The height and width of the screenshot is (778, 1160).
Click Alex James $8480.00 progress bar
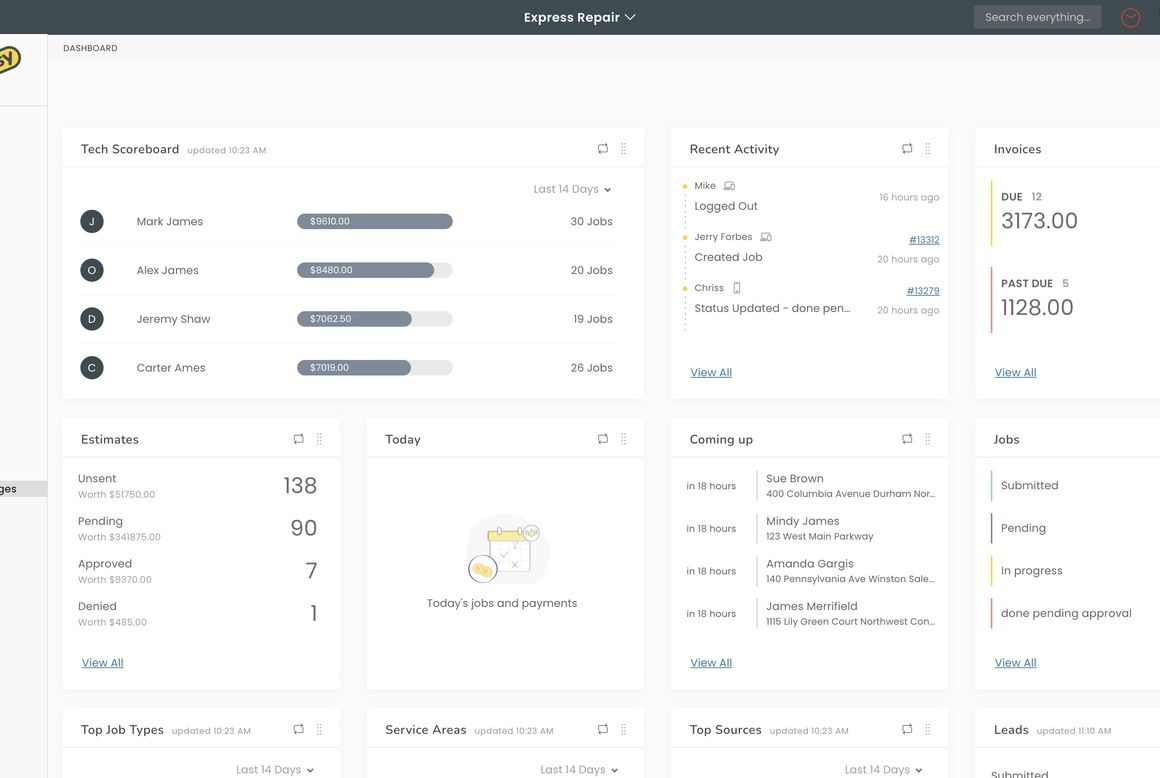pyautogui.click(x=374, y=270)
